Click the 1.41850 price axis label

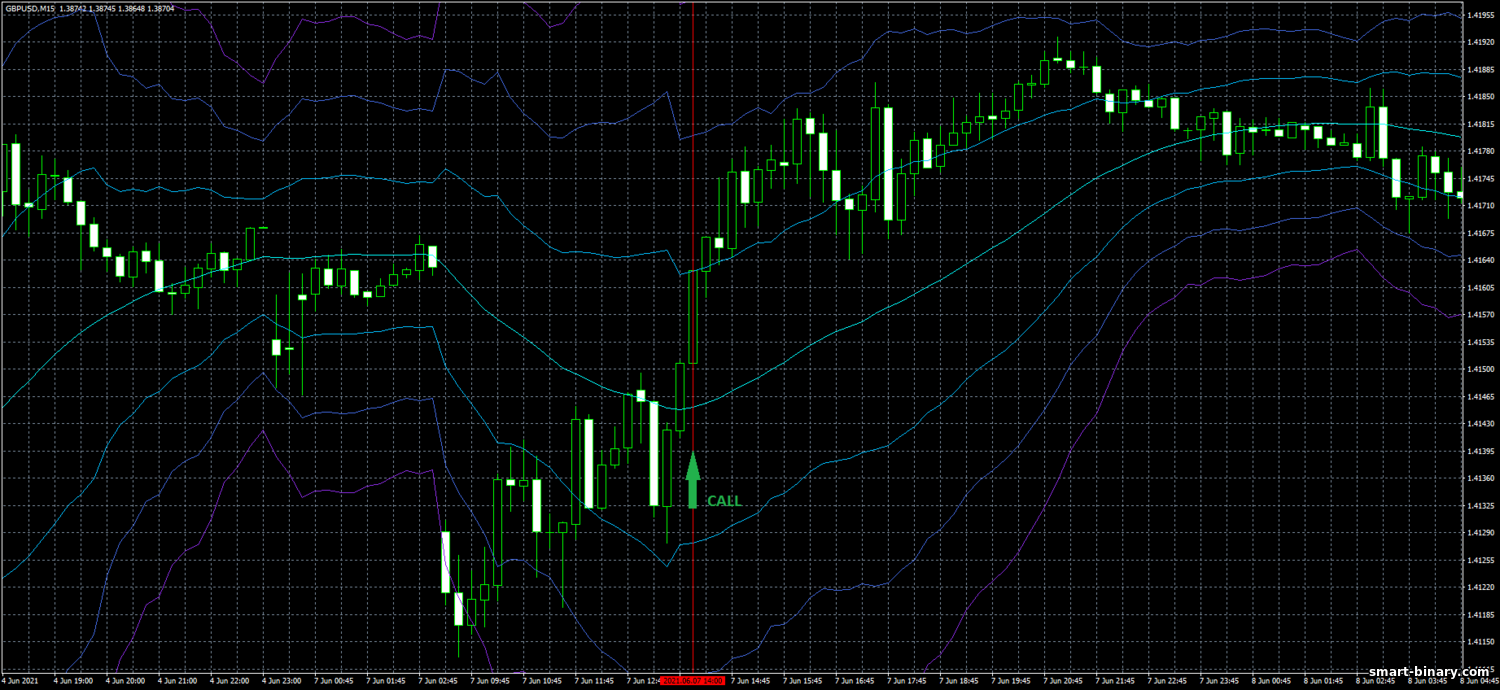[x=1479, y=97]
